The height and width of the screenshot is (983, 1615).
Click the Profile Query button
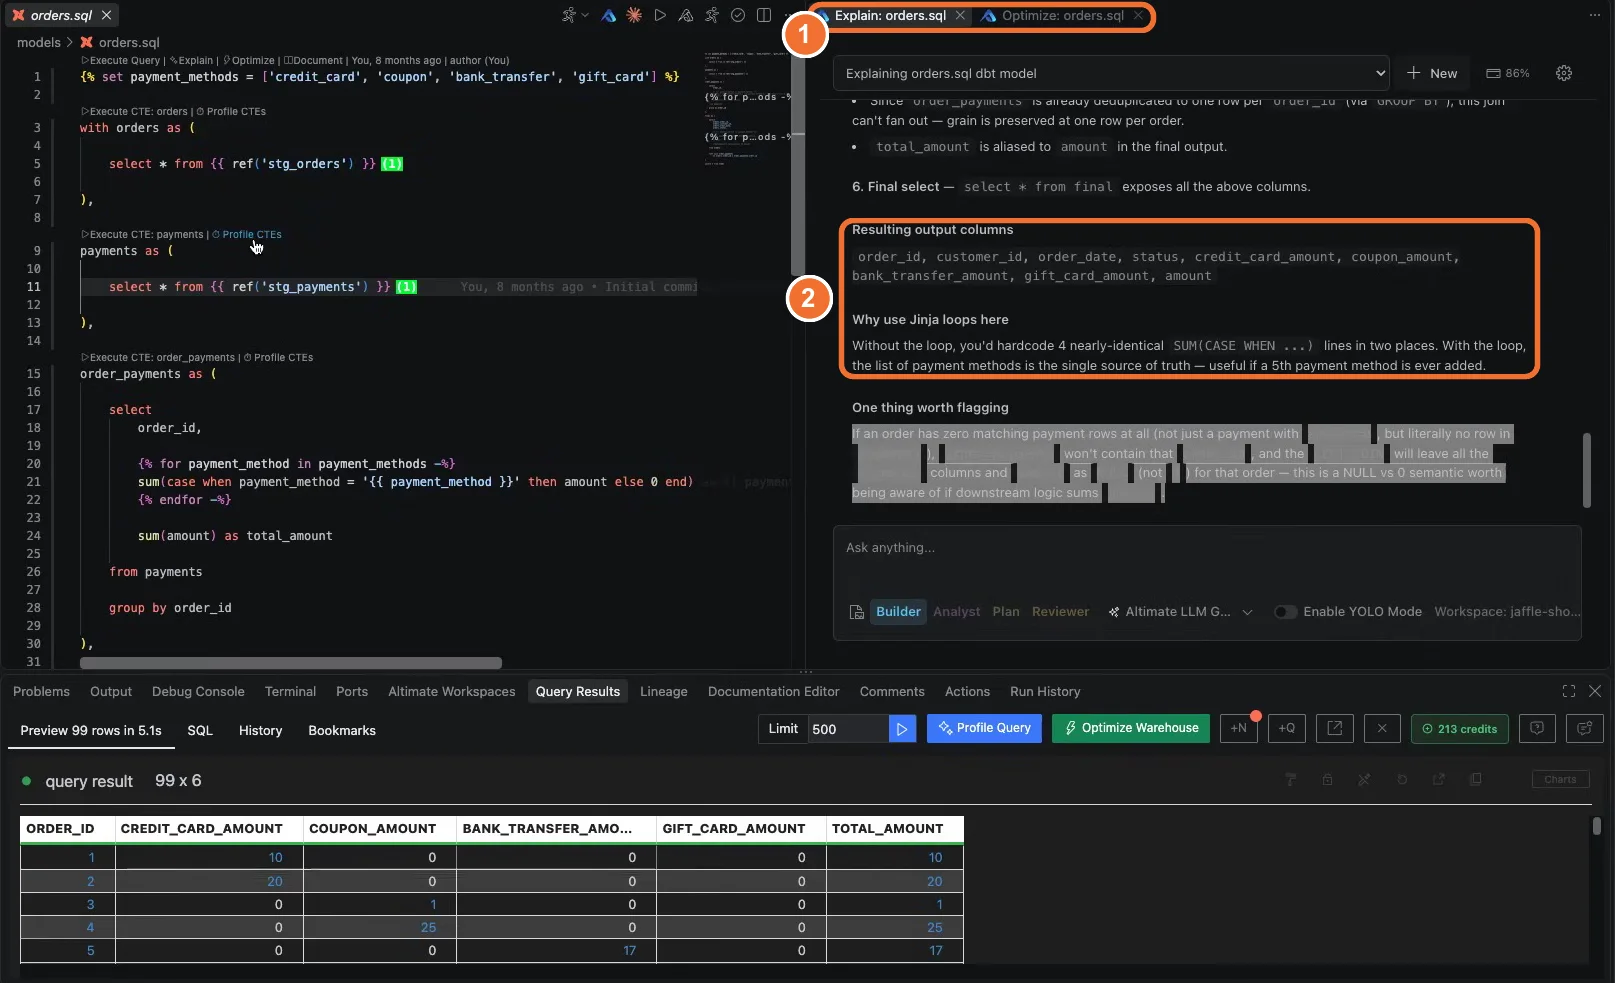coord(984,728)
